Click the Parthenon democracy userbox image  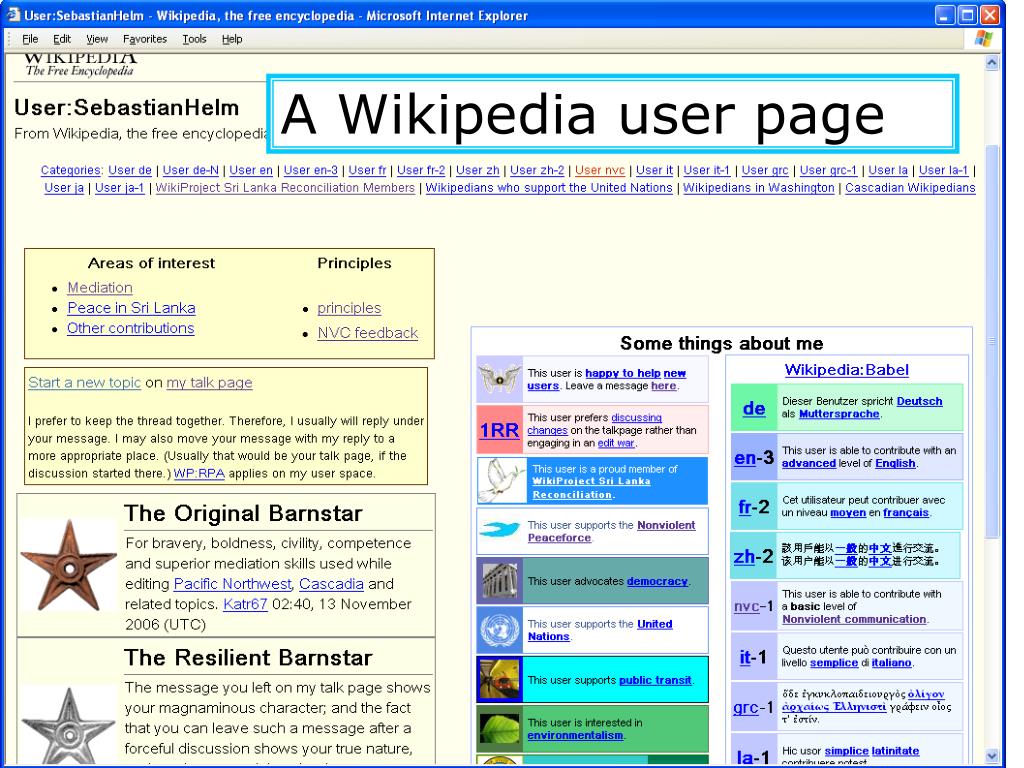(500, 580)
